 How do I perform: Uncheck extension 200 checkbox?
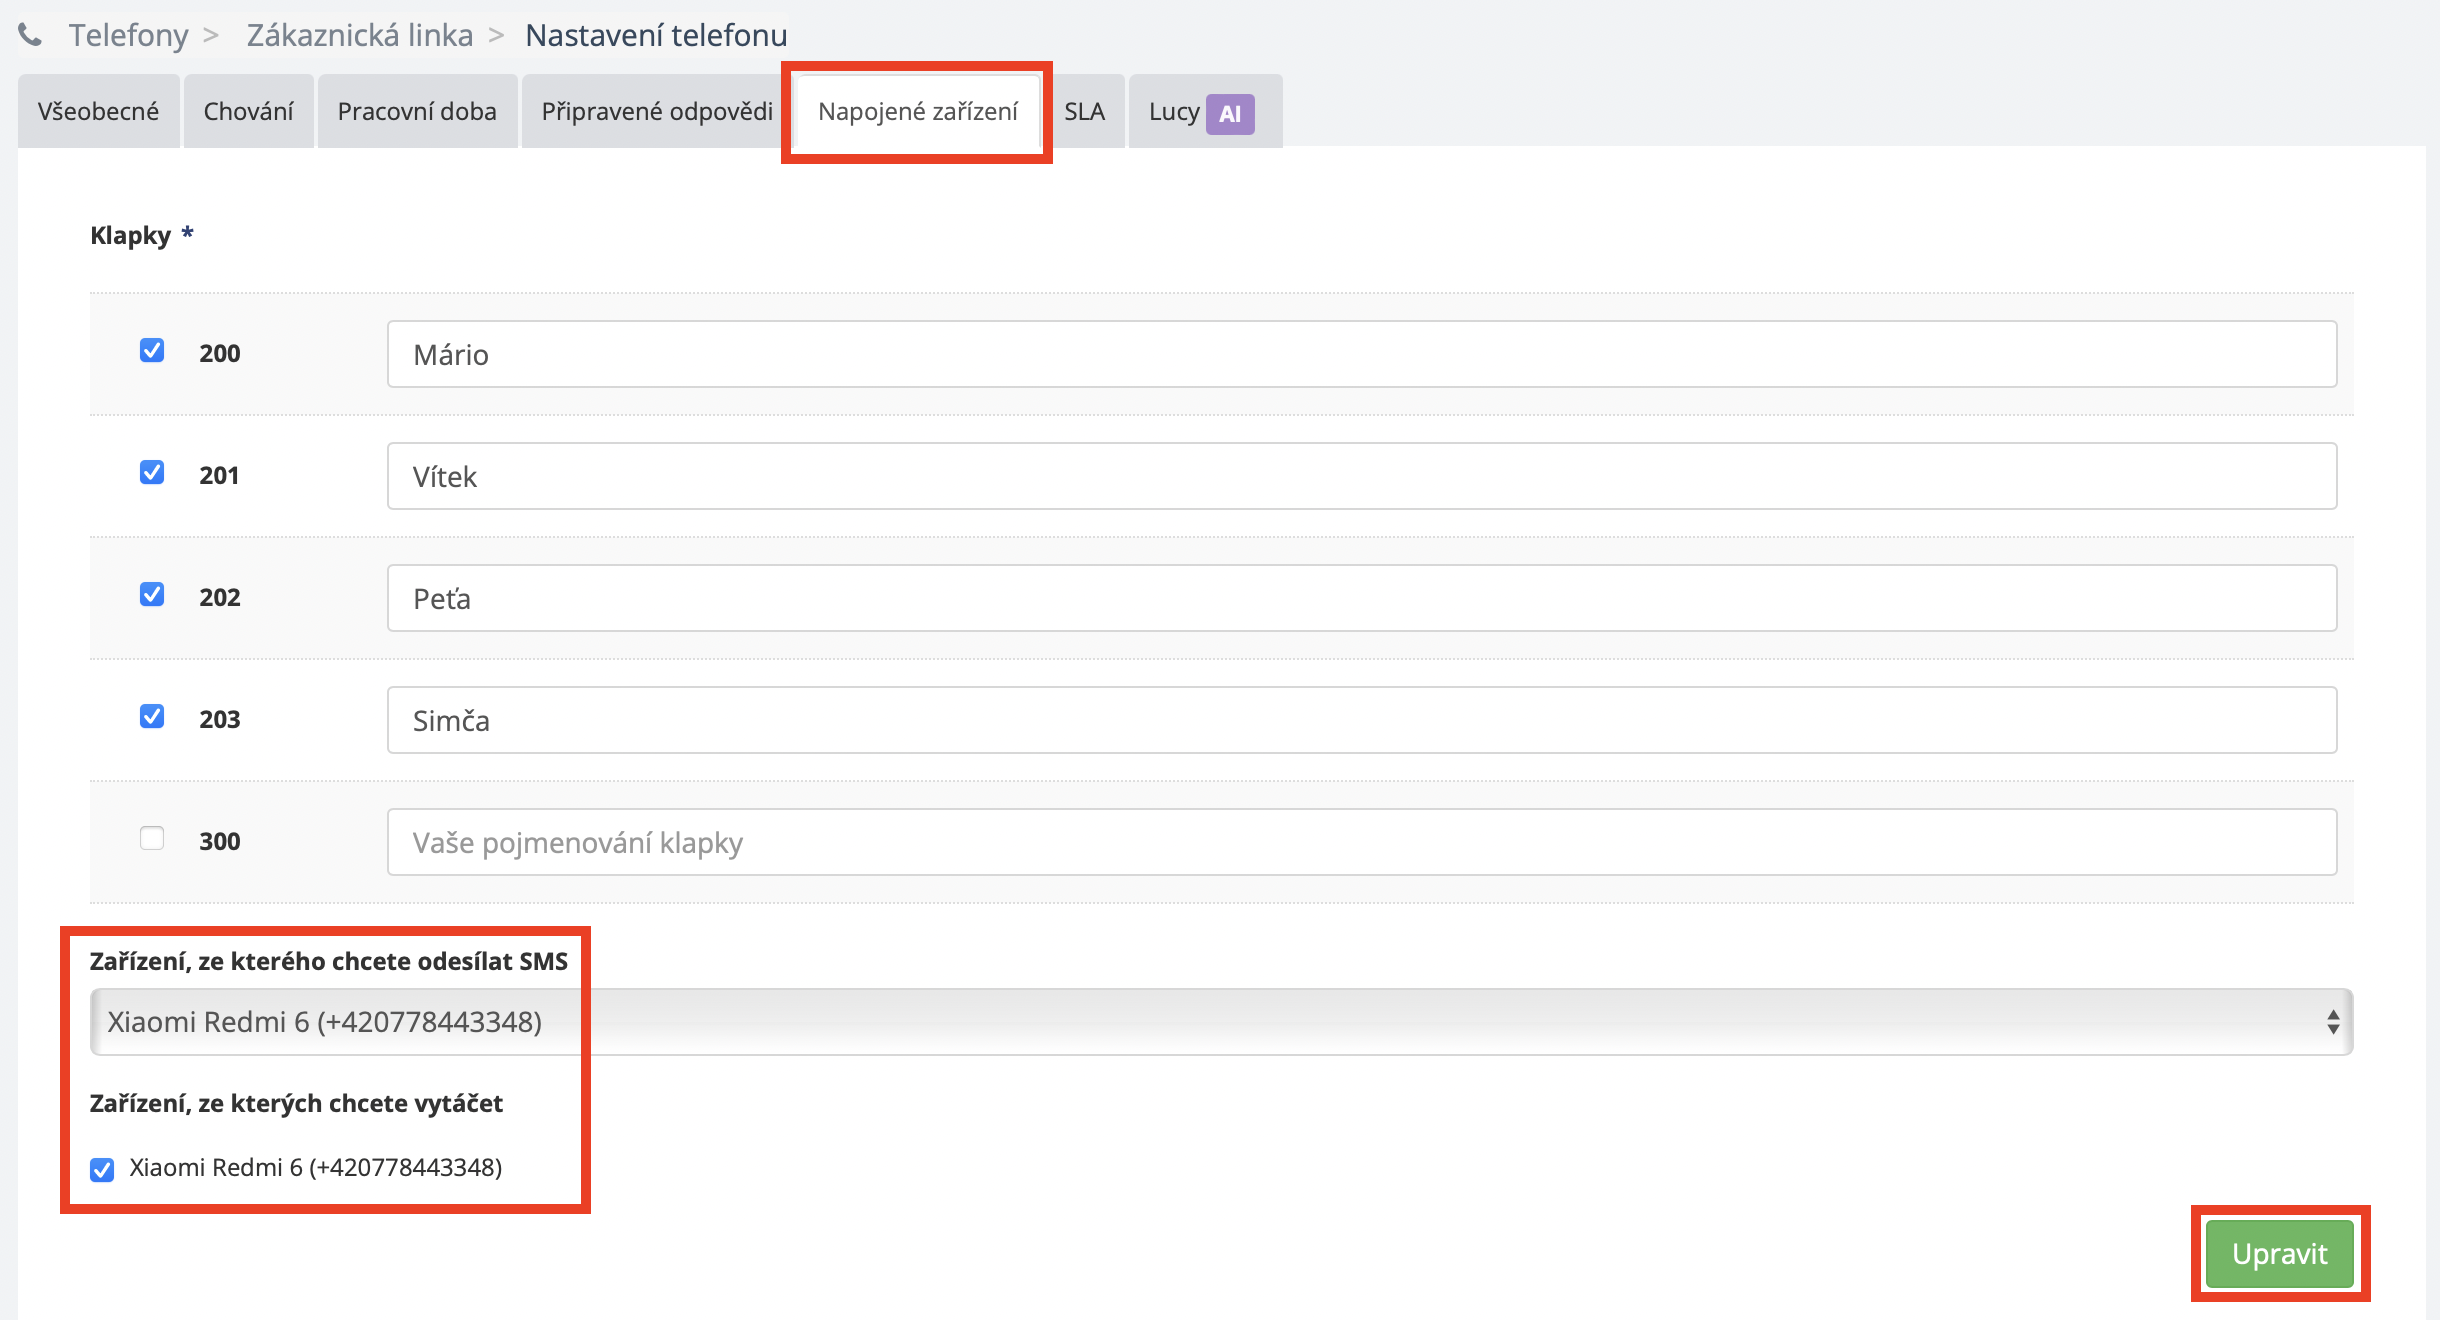tap(152, 350)
